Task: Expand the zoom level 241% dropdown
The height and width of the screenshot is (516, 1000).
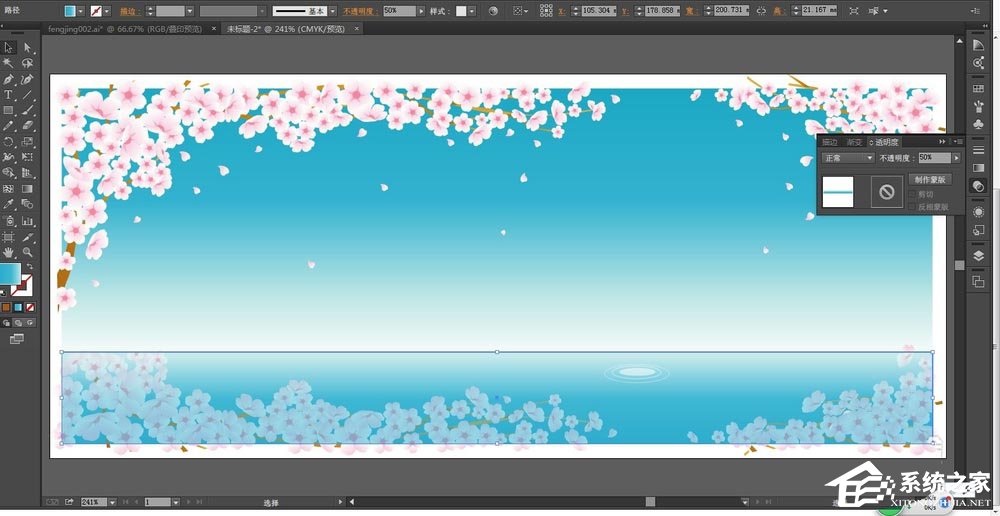Action: [x=112, y=502]
